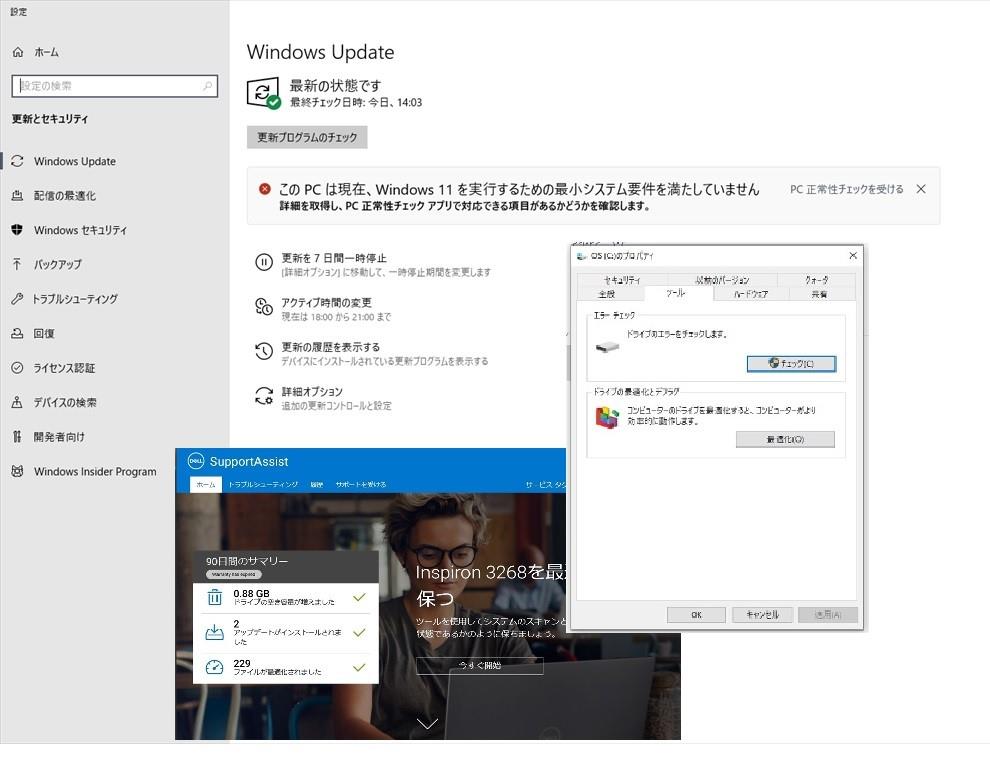The image size is (990, 766).
Task: Open ライセンス認証 checkmark icon
Action: tap(18, 368)
